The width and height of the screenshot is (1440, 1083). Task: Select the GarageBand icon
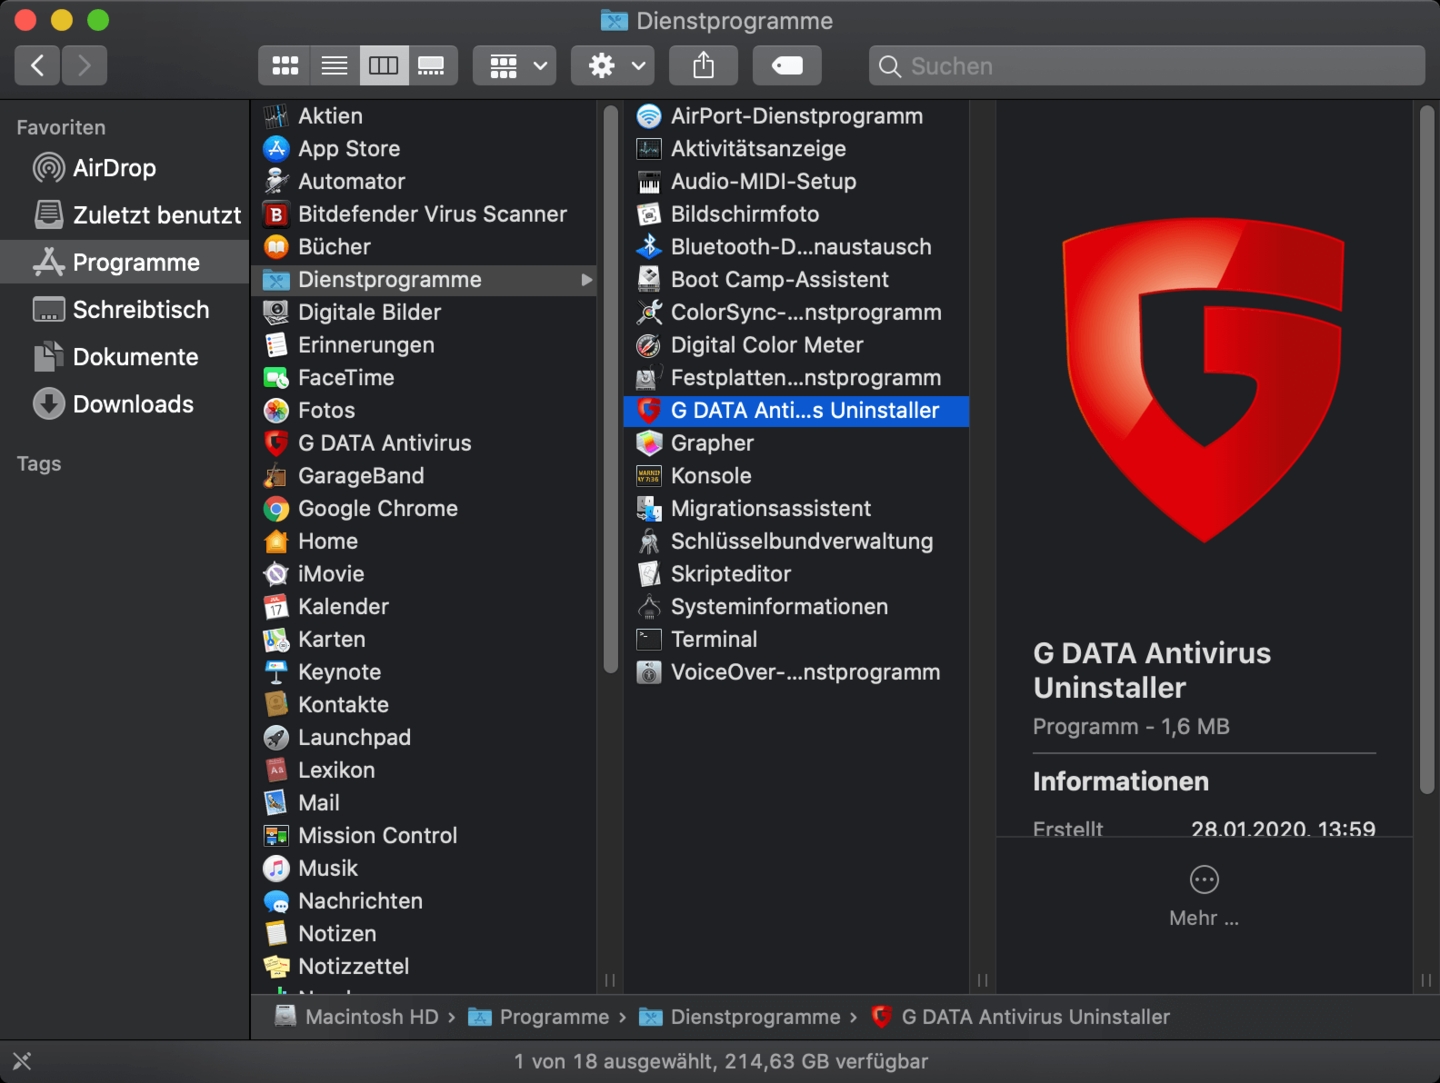276,476
